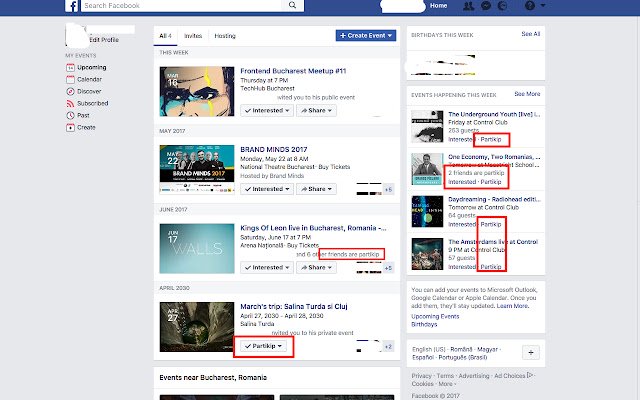Click Buy Tickets for BRAND MINDS 2017
Viewport: 640px width, 400px height.
click(x=334, y=167)
